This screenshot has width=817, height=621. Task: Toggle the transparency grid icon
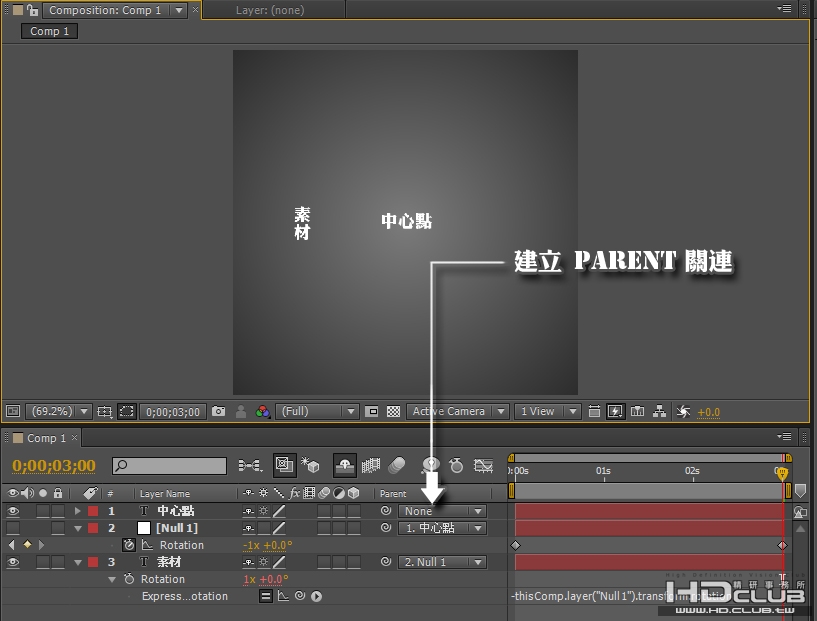(x=393, y=412)
